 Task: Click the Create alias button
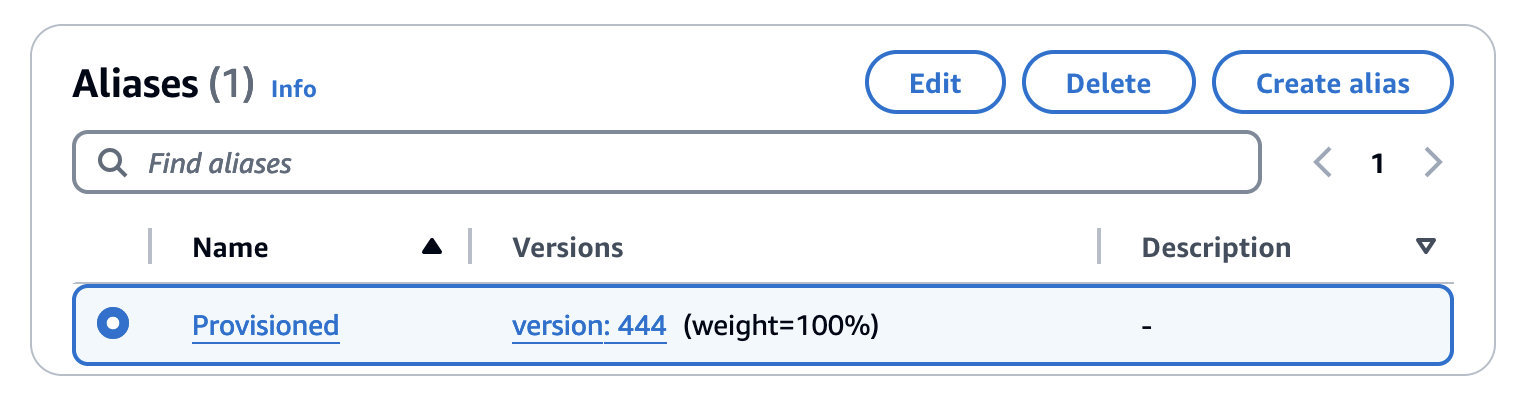pyautogui.click(x=1332, y=84)
